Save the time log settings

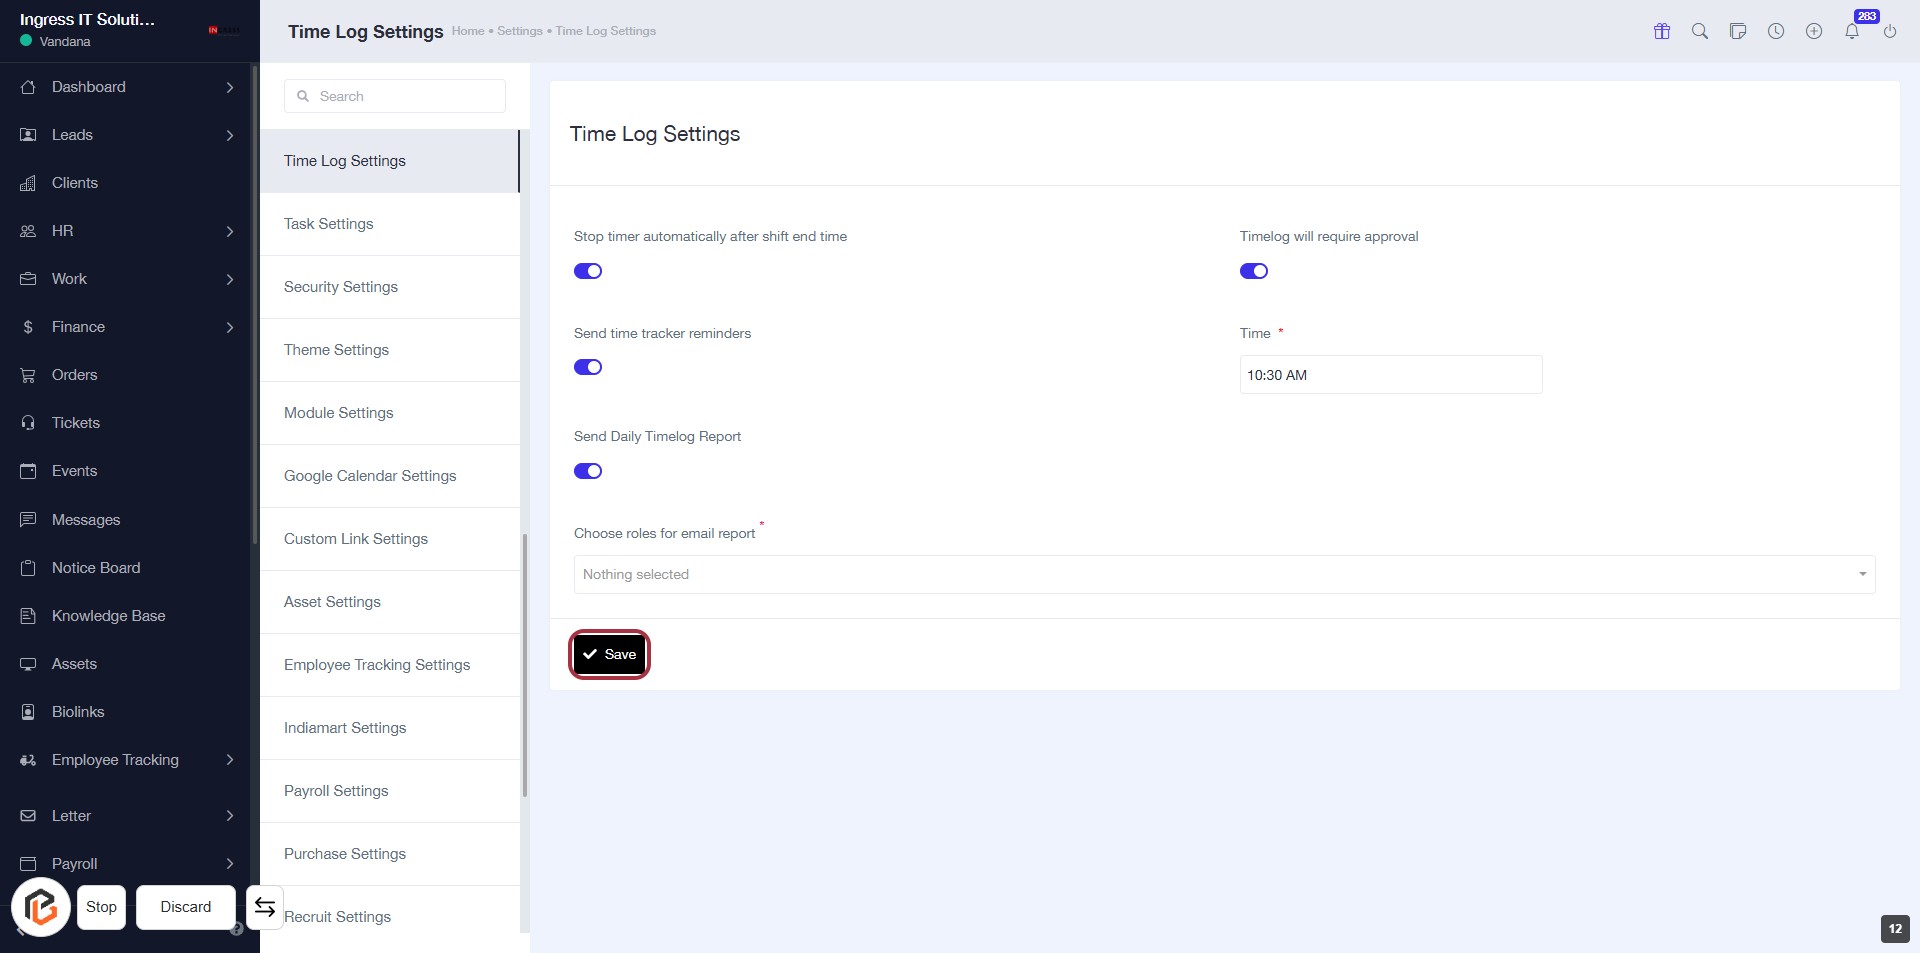[610, 654]
